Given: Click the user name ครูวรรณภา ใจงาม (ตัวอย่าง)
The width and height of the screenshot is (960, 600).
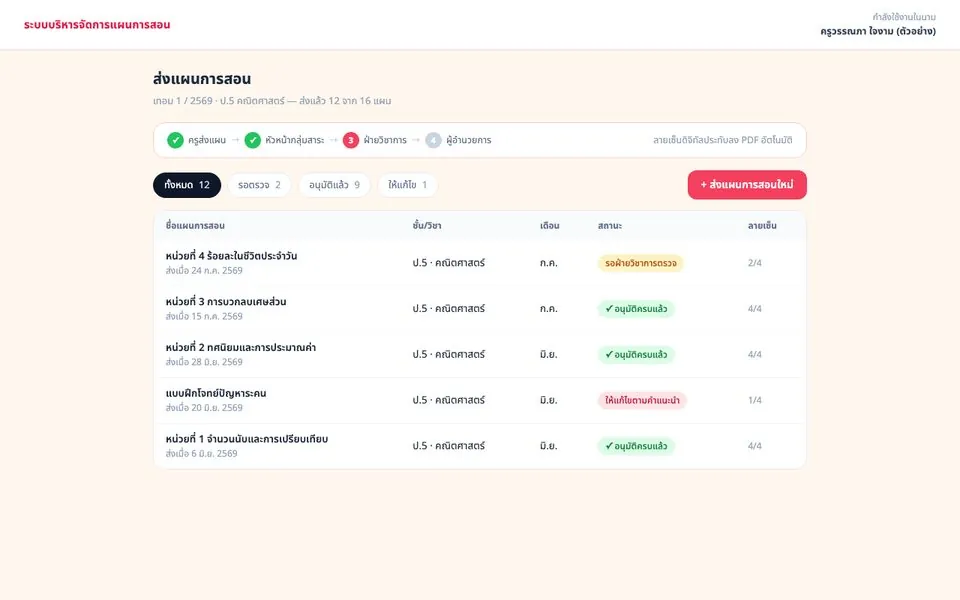Looking at the screenshot, I should 878,31.
